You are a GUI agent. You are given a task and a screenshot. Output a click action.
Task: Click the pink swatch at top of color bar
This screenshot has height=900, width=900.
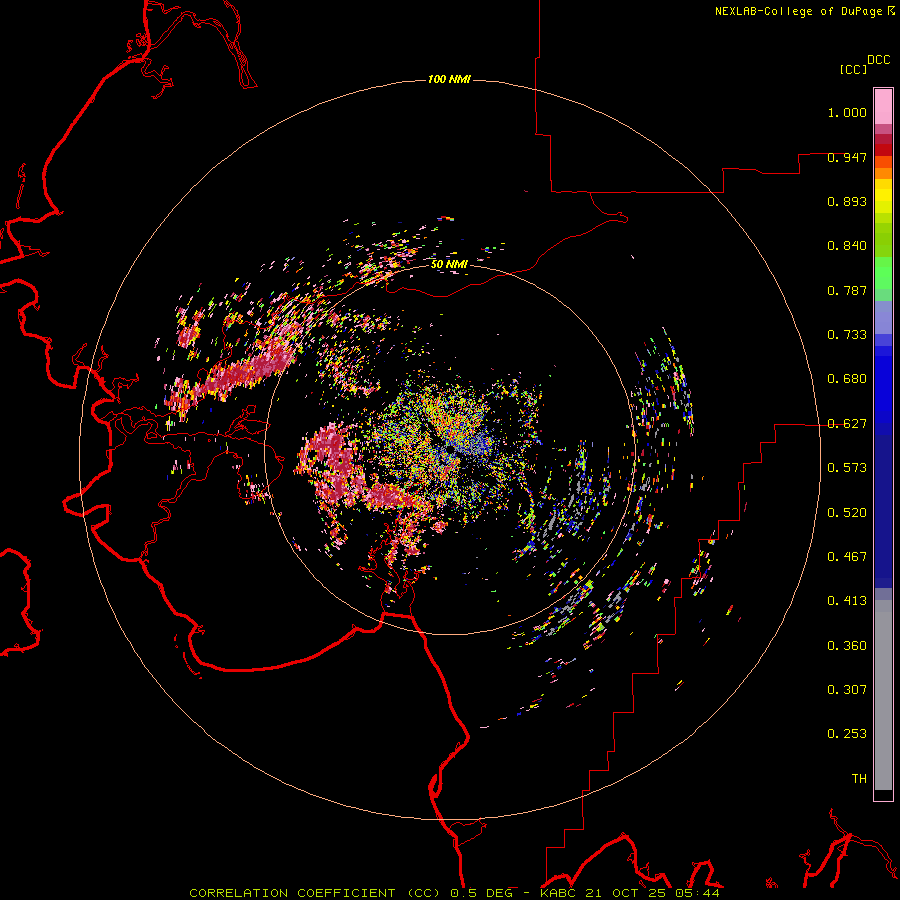coord(883,107)
